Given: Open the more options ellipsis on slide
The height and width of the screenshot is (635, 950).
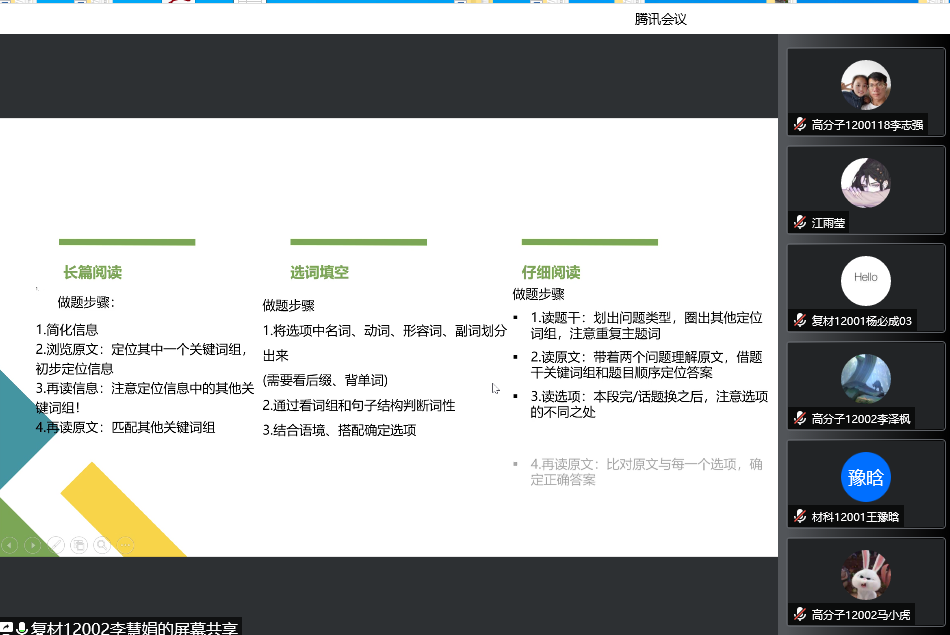Looking at the screenshot, I should (x=125, y=545).
